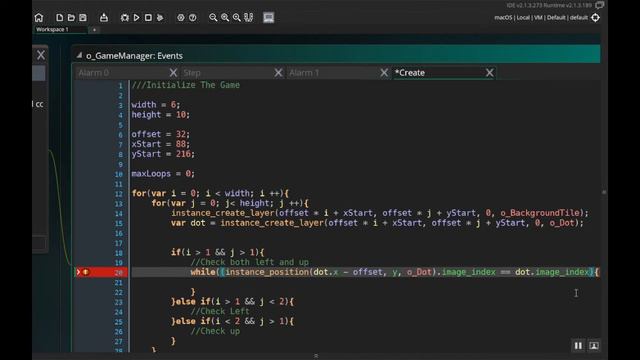
Task: Close the Alarm 1 tab
Action: (x=384, y=73)
